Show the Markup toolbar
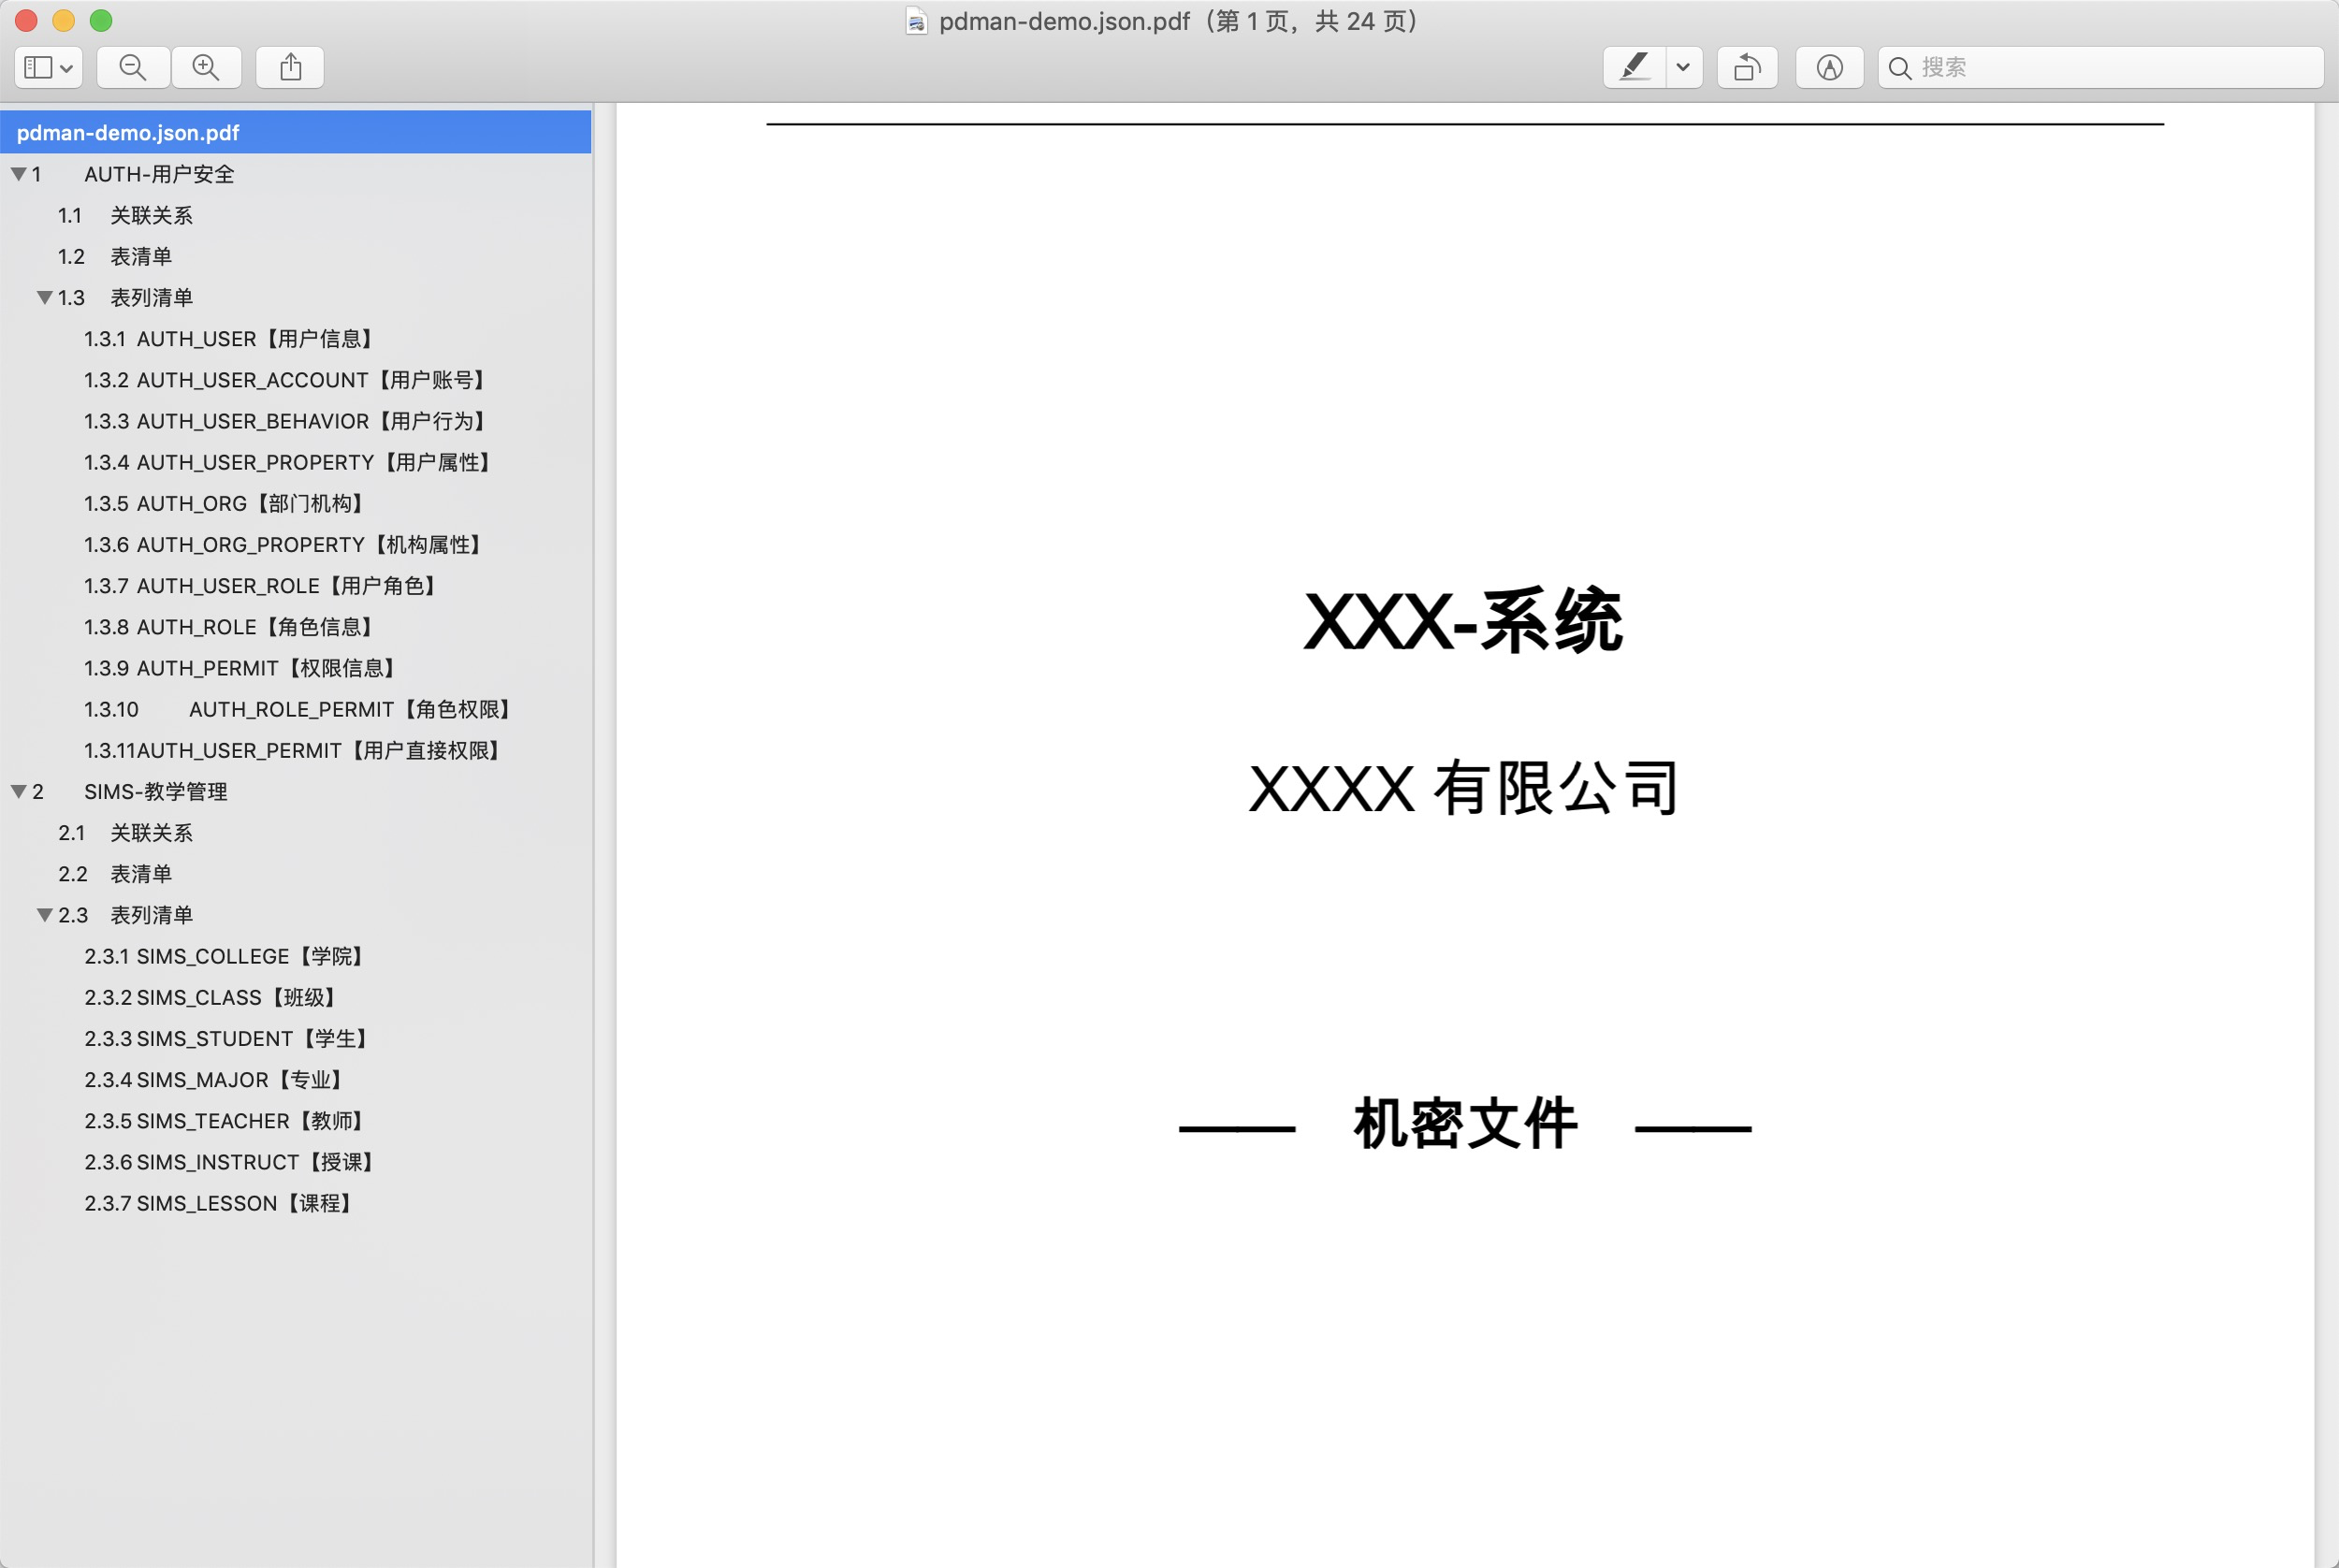The image size is (2339, 1568). [x=1829, y=67]
